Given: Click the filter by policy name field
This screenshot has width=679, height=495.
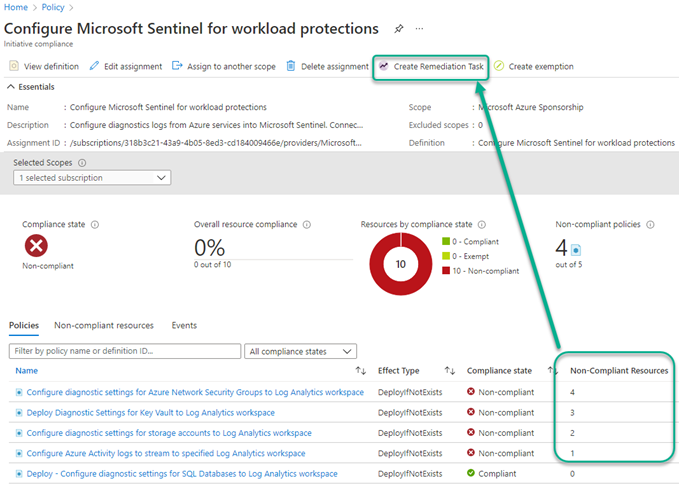Looking at the screenshot, I should [125, 351].
